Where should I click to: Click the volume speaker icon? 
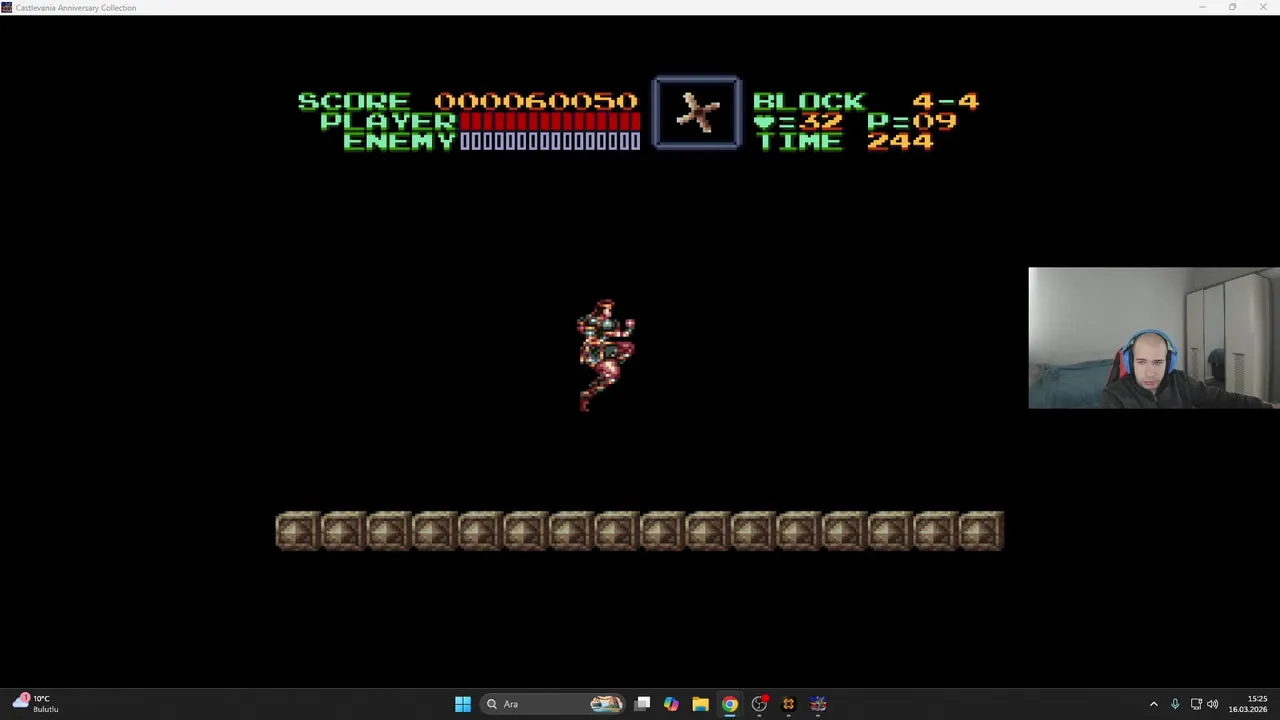[1213, 704]
